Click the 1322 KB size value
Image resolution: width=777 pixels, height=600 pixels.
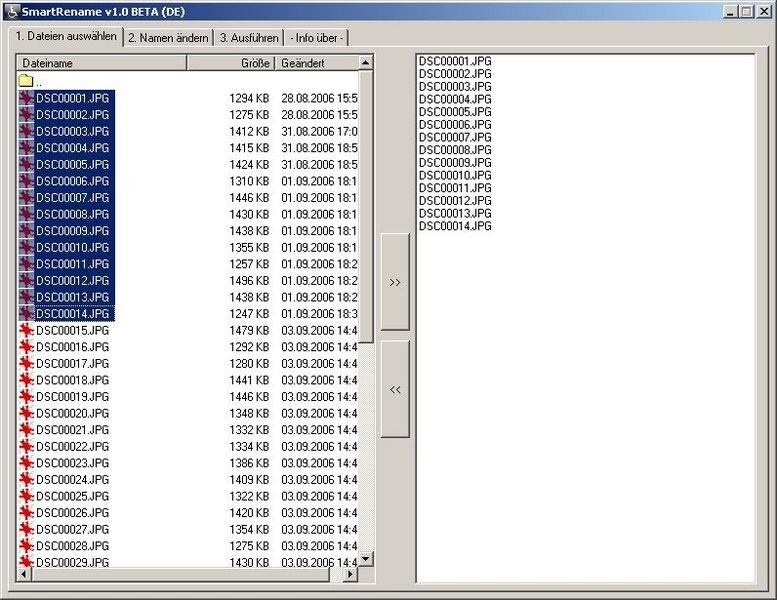(249, 496)
